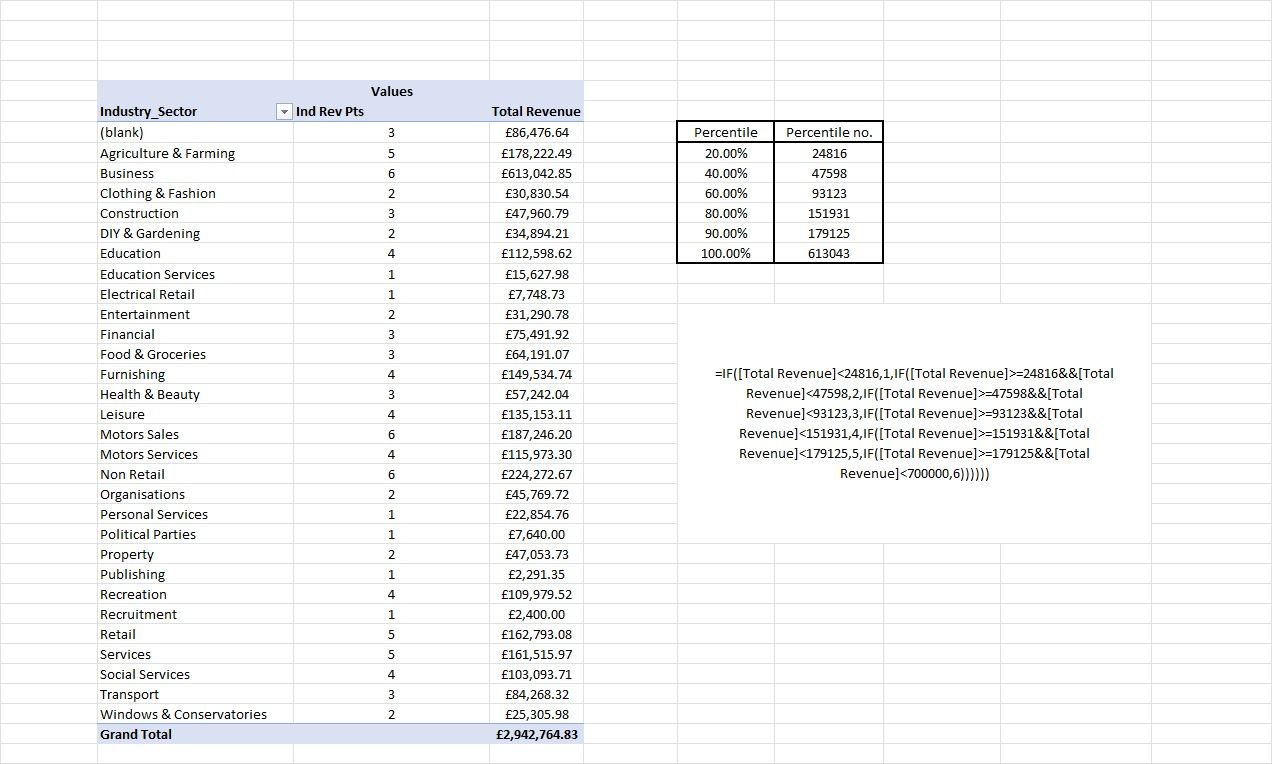
Task: Select the Non Retail row label
Action: point(195,474)
